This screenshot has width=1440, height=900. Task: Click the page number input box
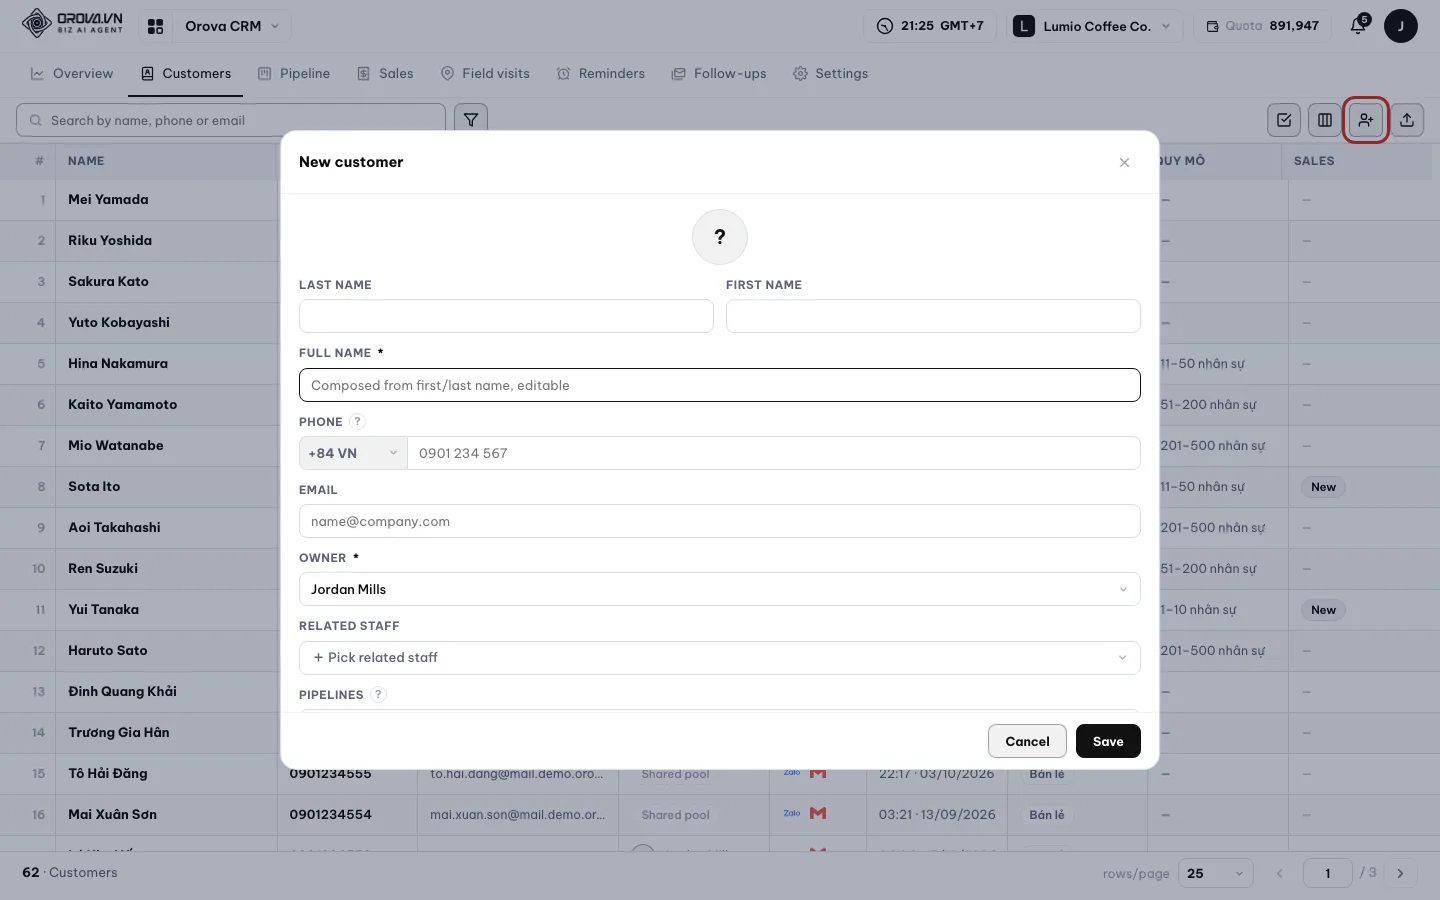coord(1328,873)
